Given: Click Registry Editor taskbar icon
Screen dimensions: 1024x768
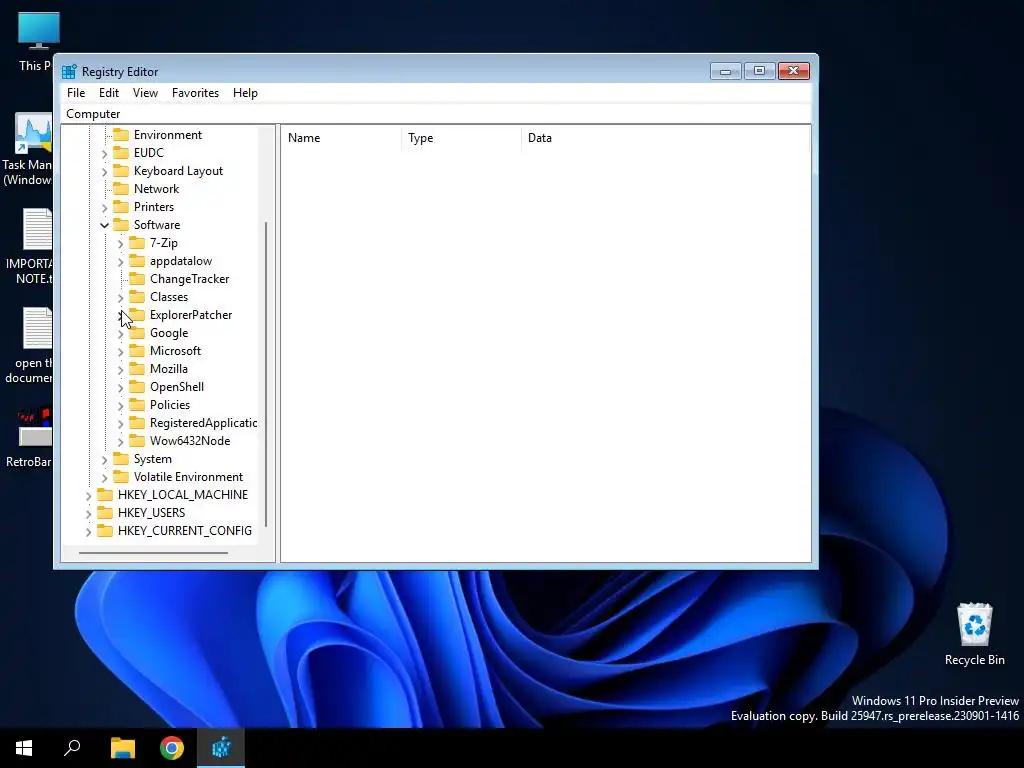Looking at the screenshot, I should pos(221,748).
